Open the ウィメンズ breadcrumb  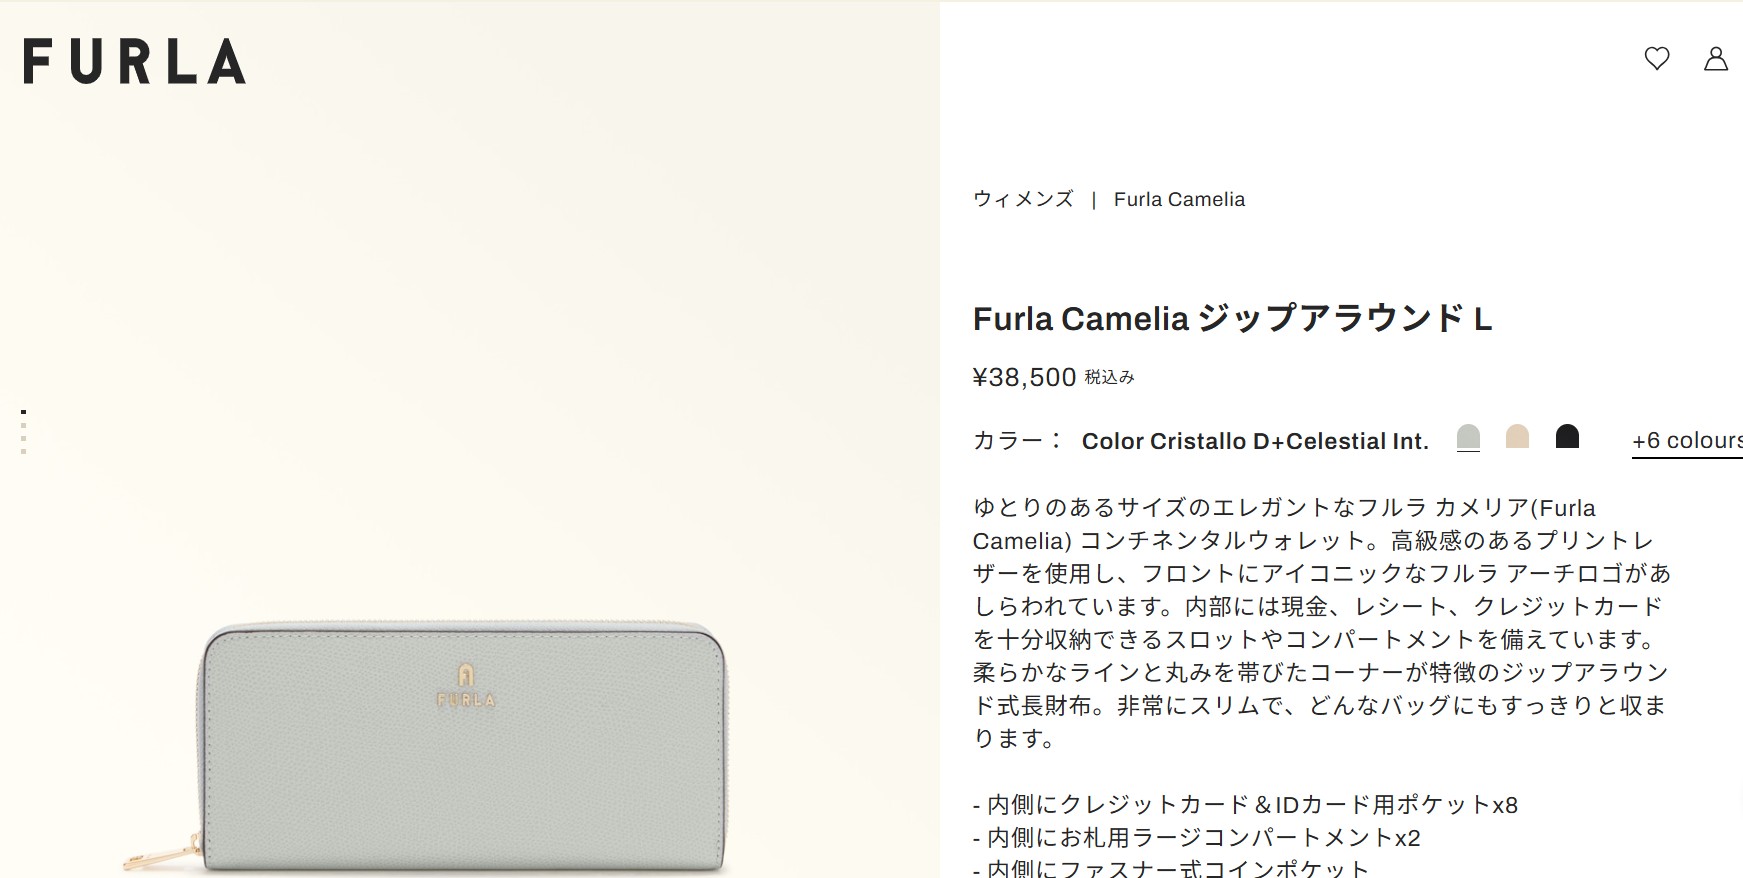point(1023,199)
